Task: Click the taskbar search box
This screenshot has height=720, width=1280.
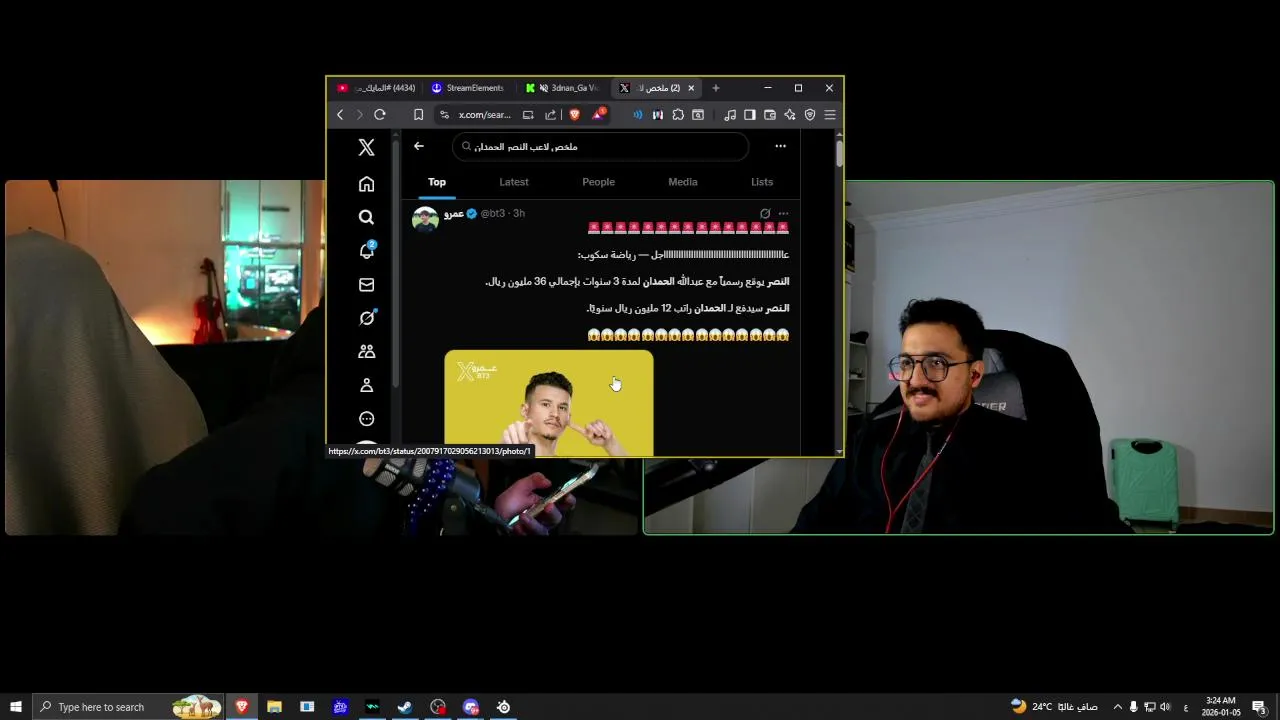Action: coord(128,707)
